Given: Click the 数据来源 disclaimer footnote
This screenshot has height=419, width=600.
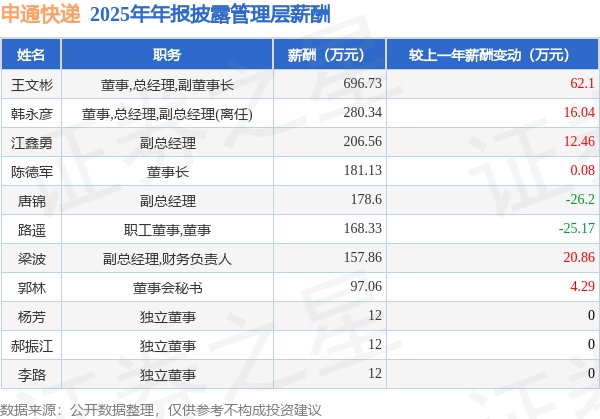Looking at the screenshot, I should [161, 410].
